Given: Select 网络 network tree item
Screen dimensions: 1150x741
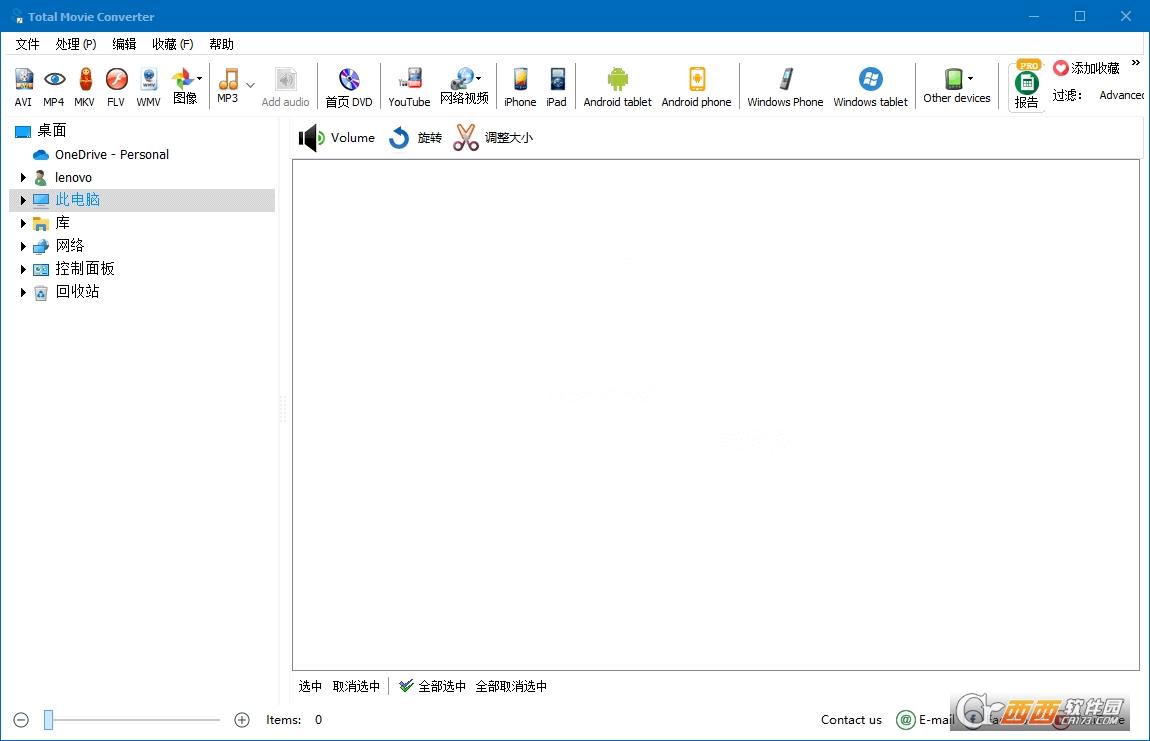Looking at the screenshot, I should (x=70, y=247).
